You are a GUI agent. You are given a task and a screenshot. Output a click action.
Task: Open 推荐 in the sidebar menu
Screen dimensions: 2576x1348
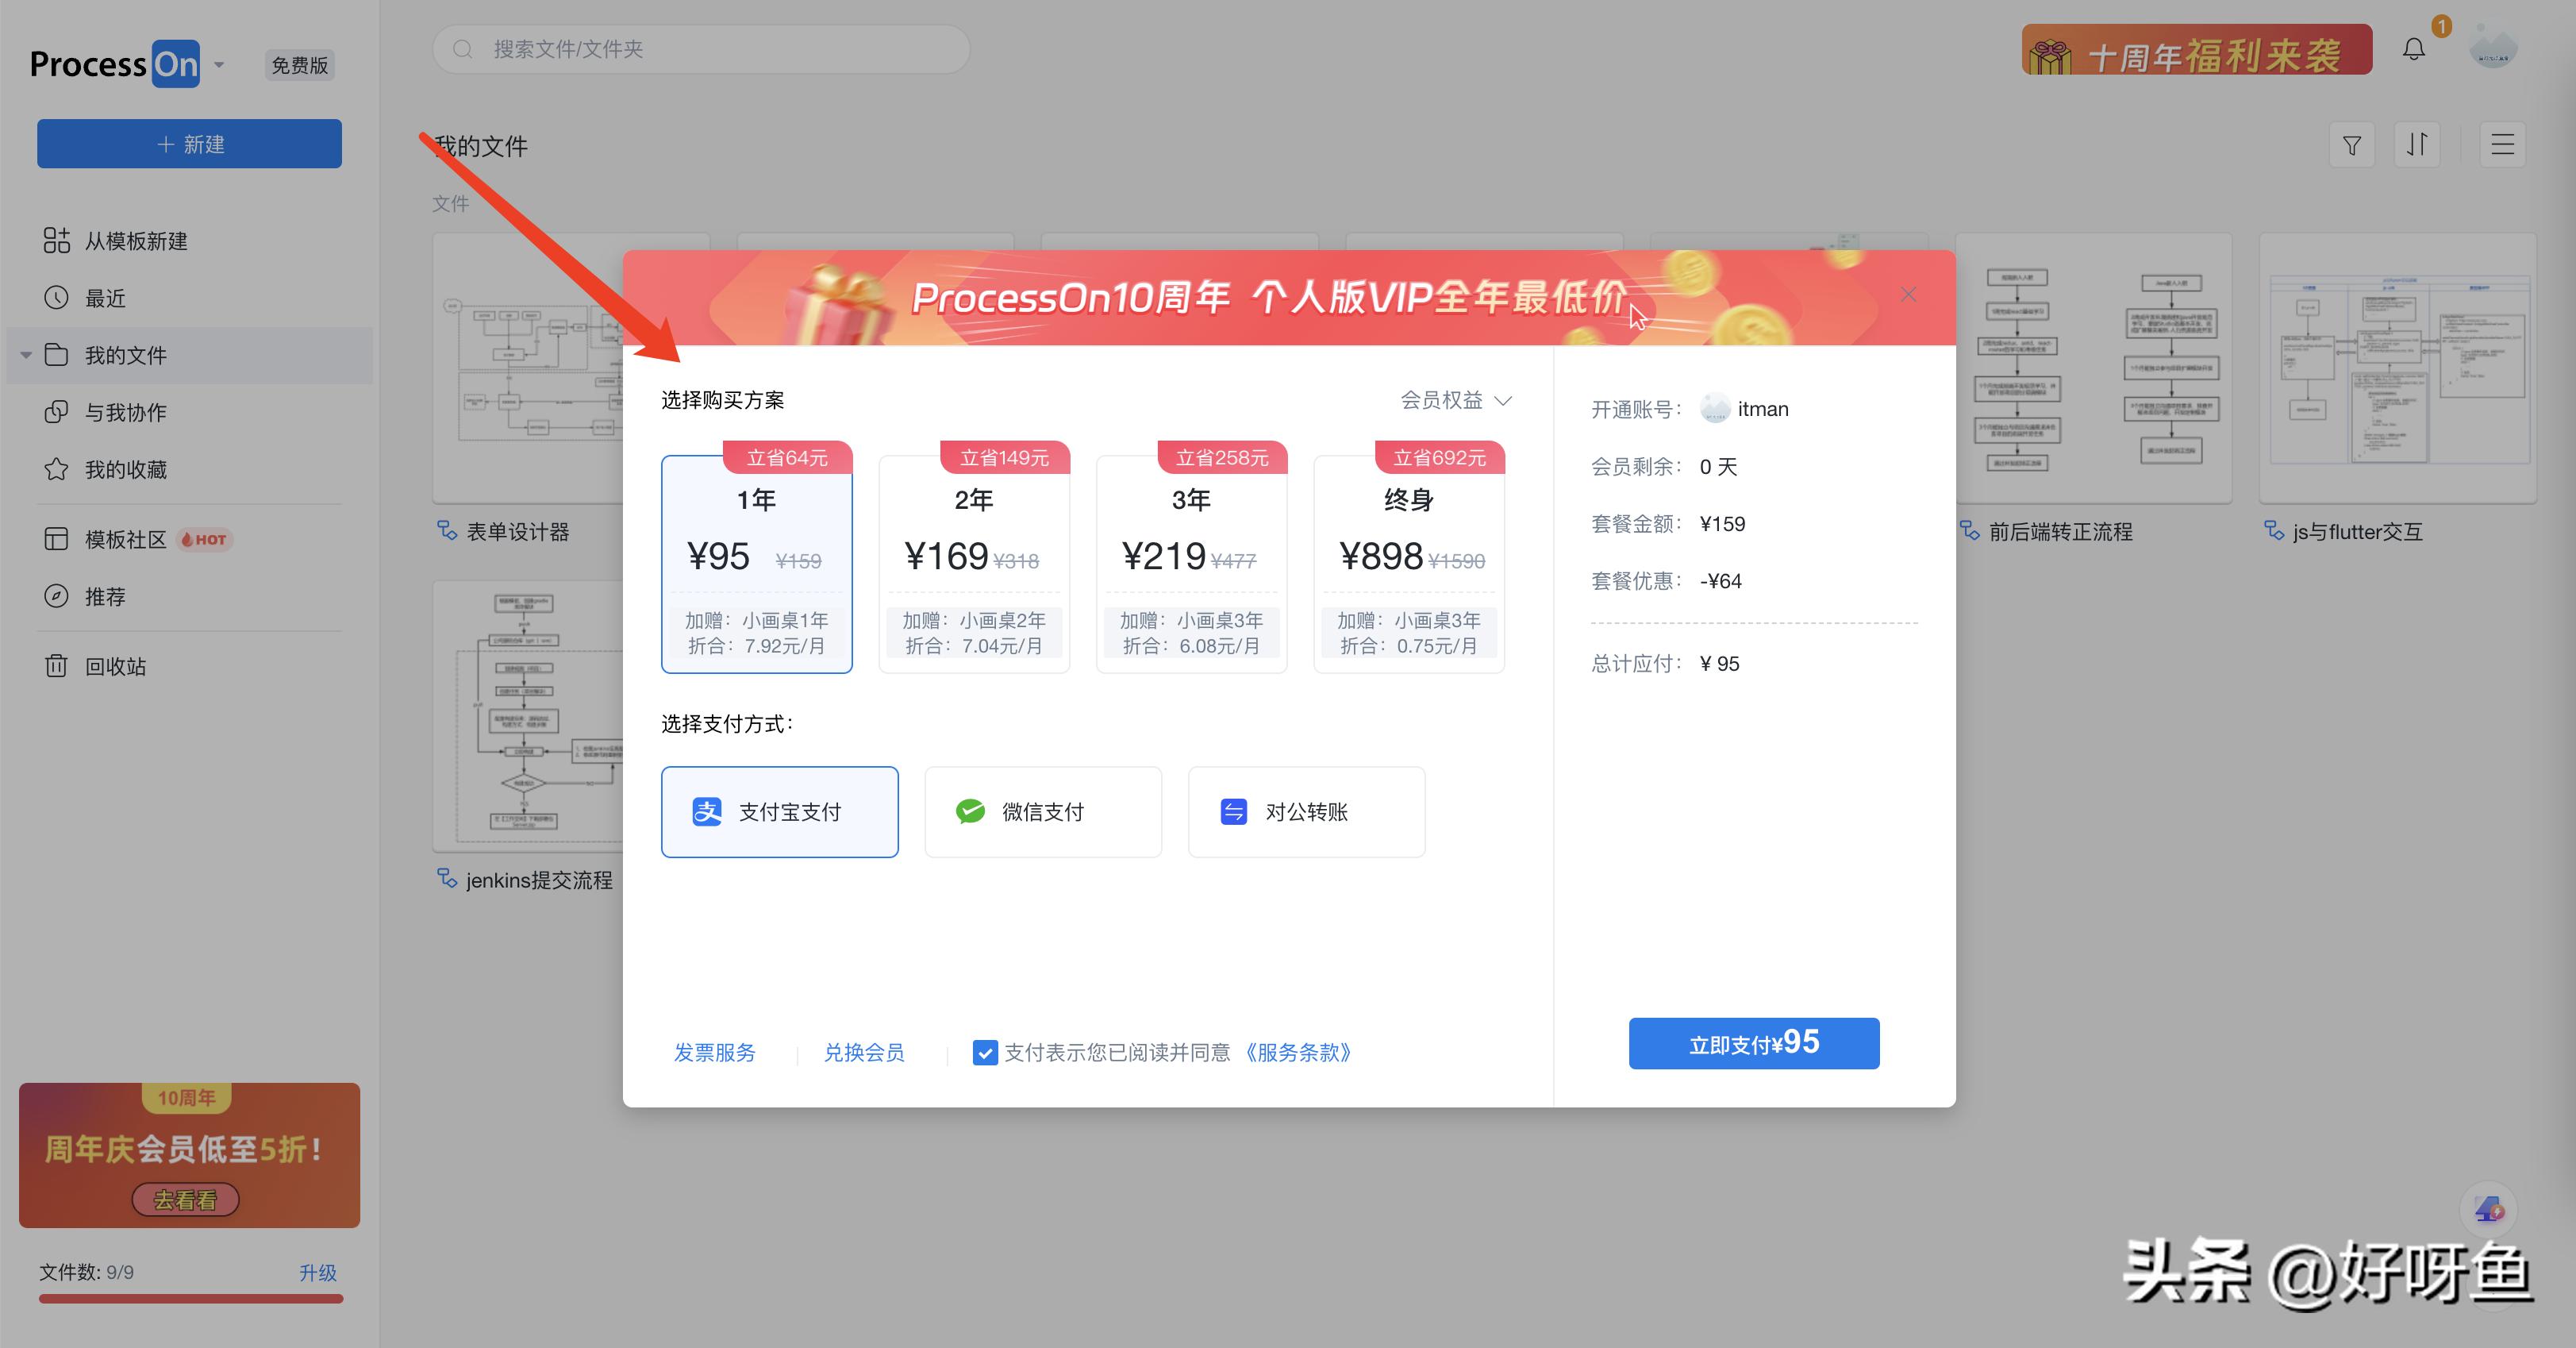point(57,596)
